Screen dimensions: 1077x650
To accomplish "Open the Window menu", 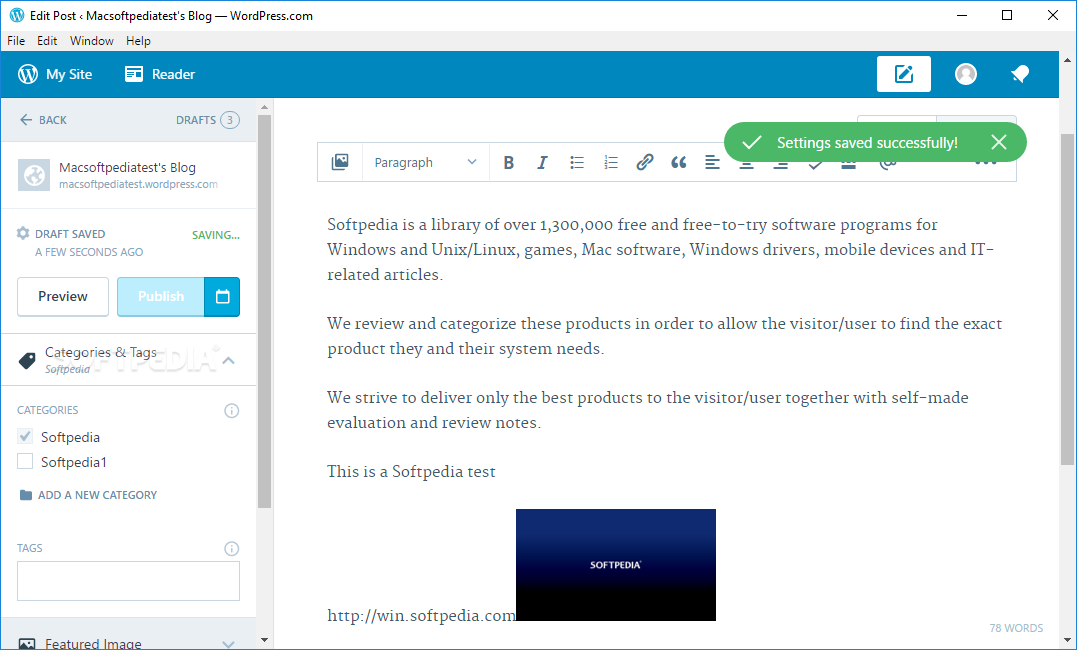I will (91, 41).
